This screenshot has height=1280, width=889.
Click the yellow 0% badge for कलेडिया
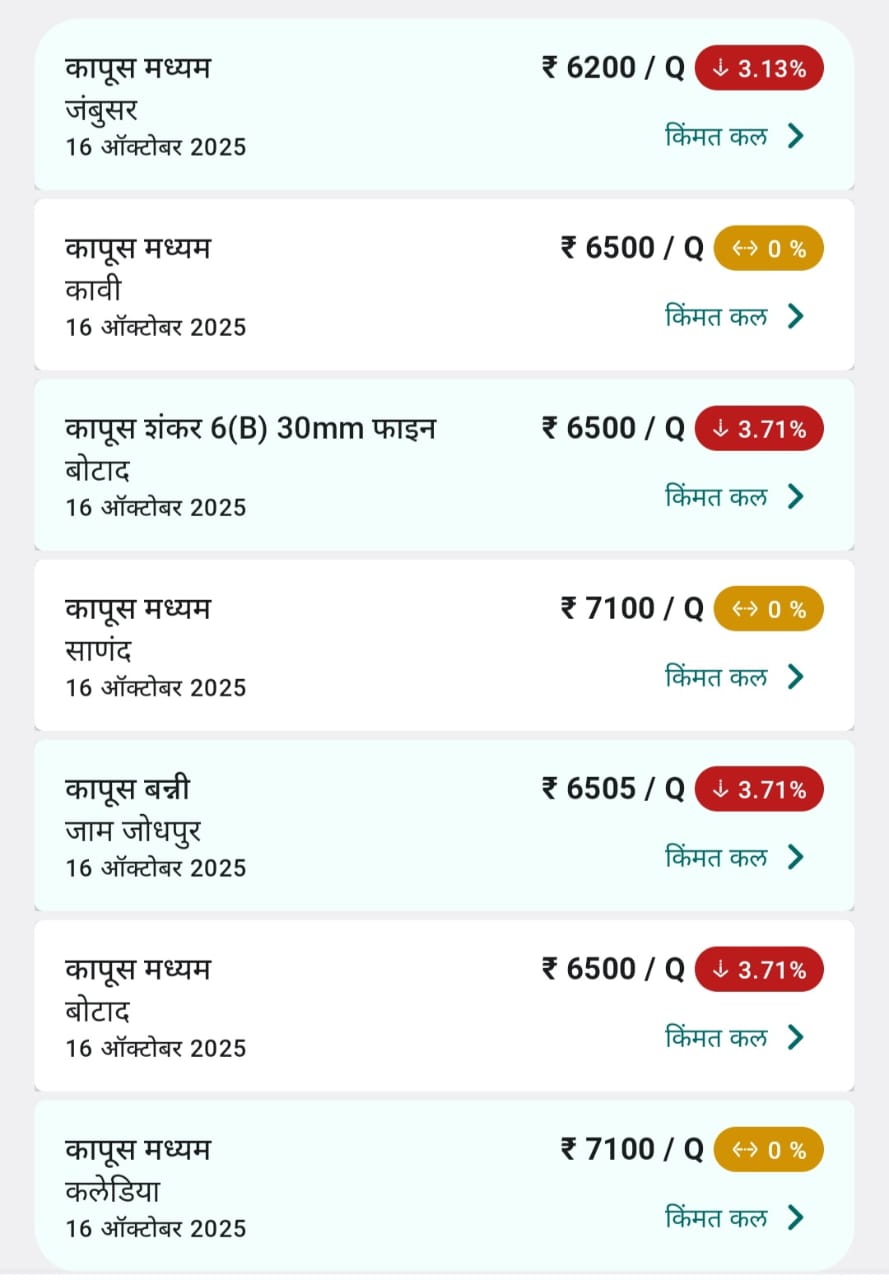[x=768, y=1150]
